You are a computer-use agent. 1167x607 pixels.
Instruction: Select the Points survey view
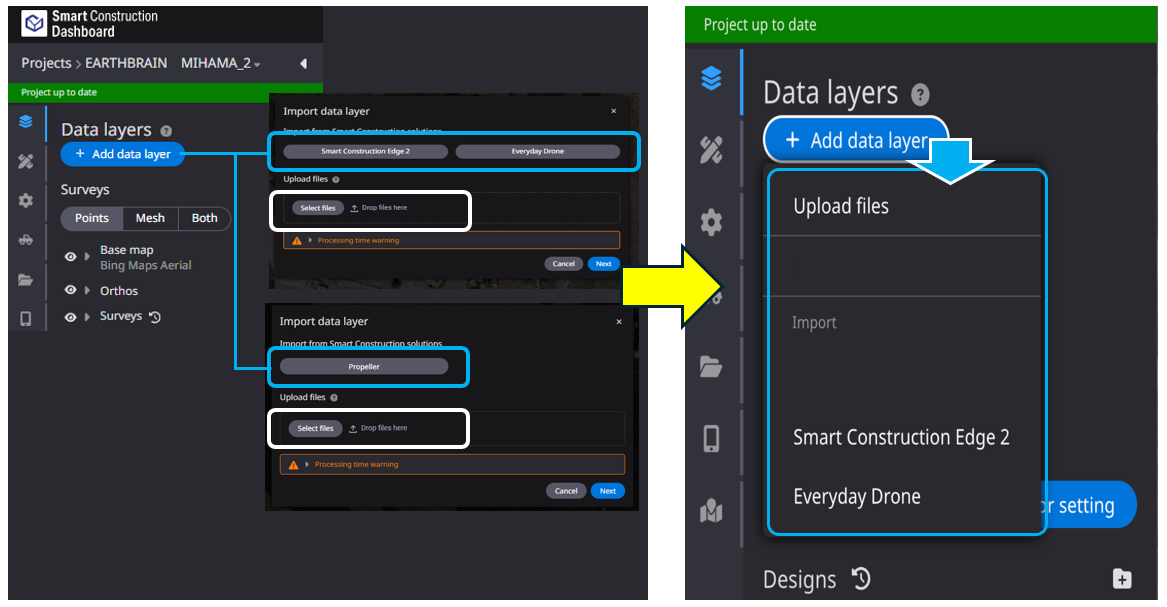point(92,218)
